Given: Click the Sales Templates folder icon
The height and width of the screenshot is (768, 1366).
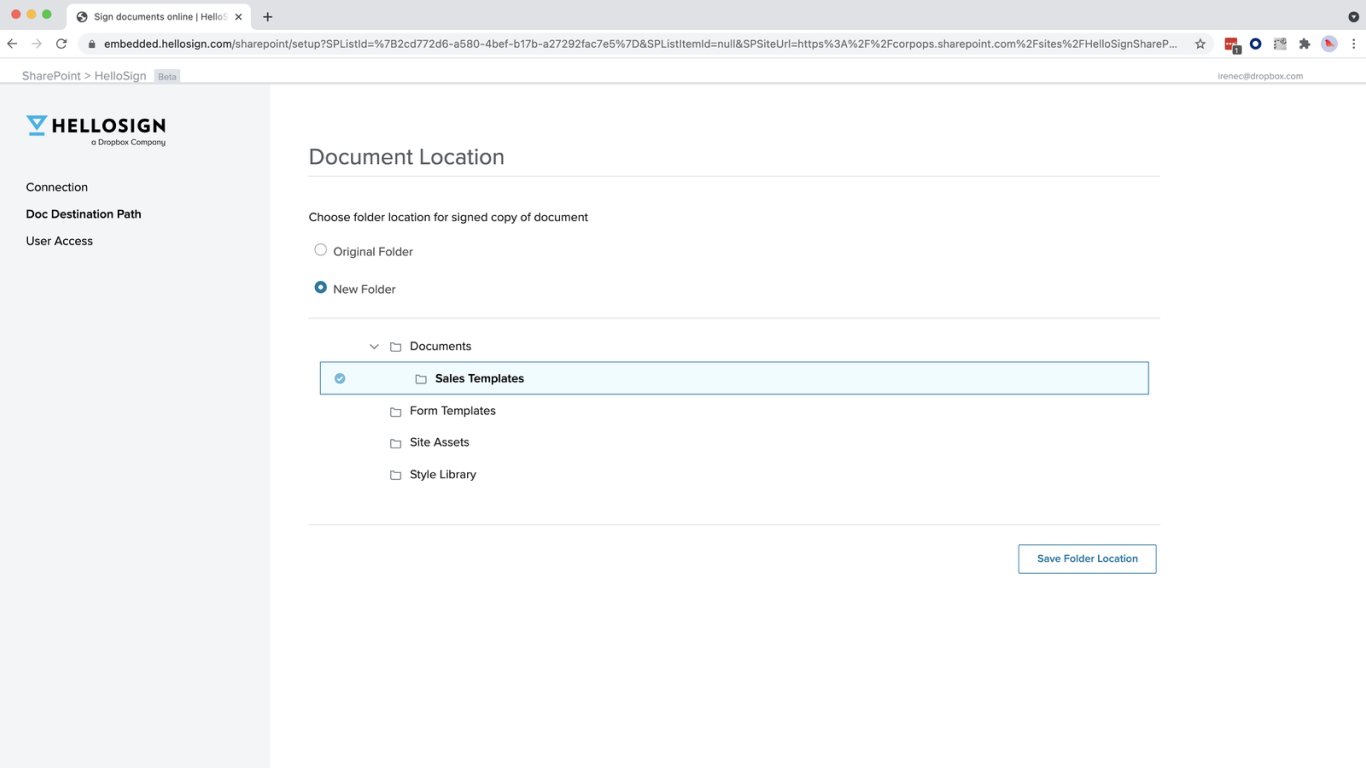Looking at the screenshot, I should (421, 379).
